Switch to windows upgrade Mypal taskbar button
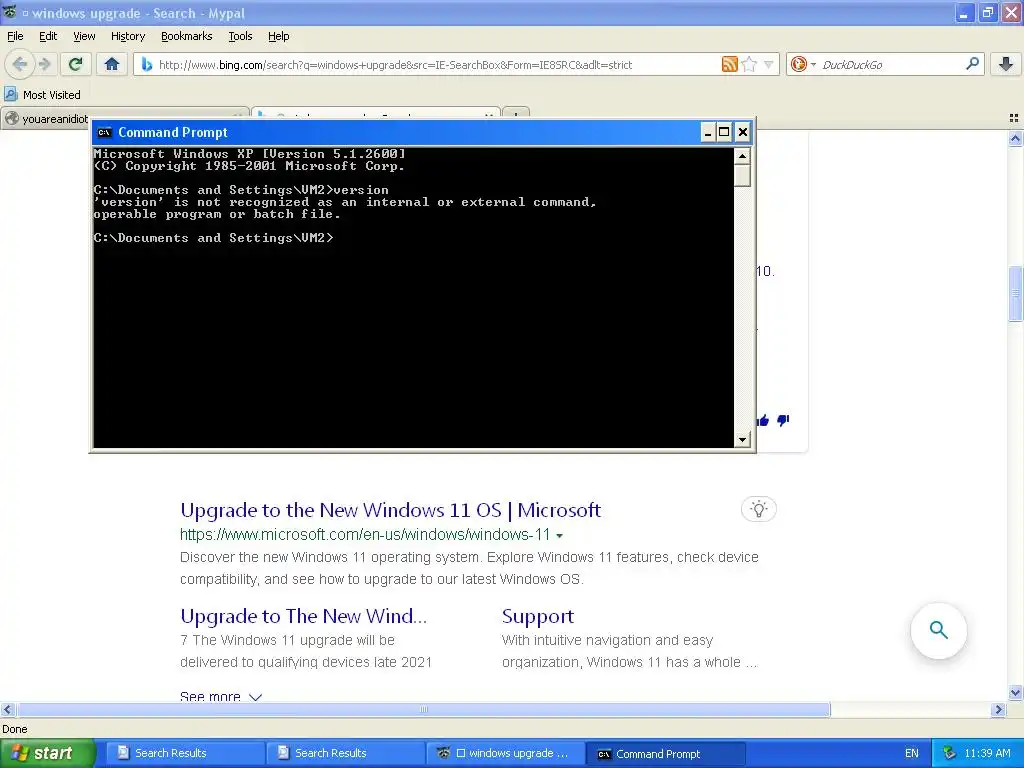Image resolution: width=1024 pixels, height=768 pixels. point(506,753)
